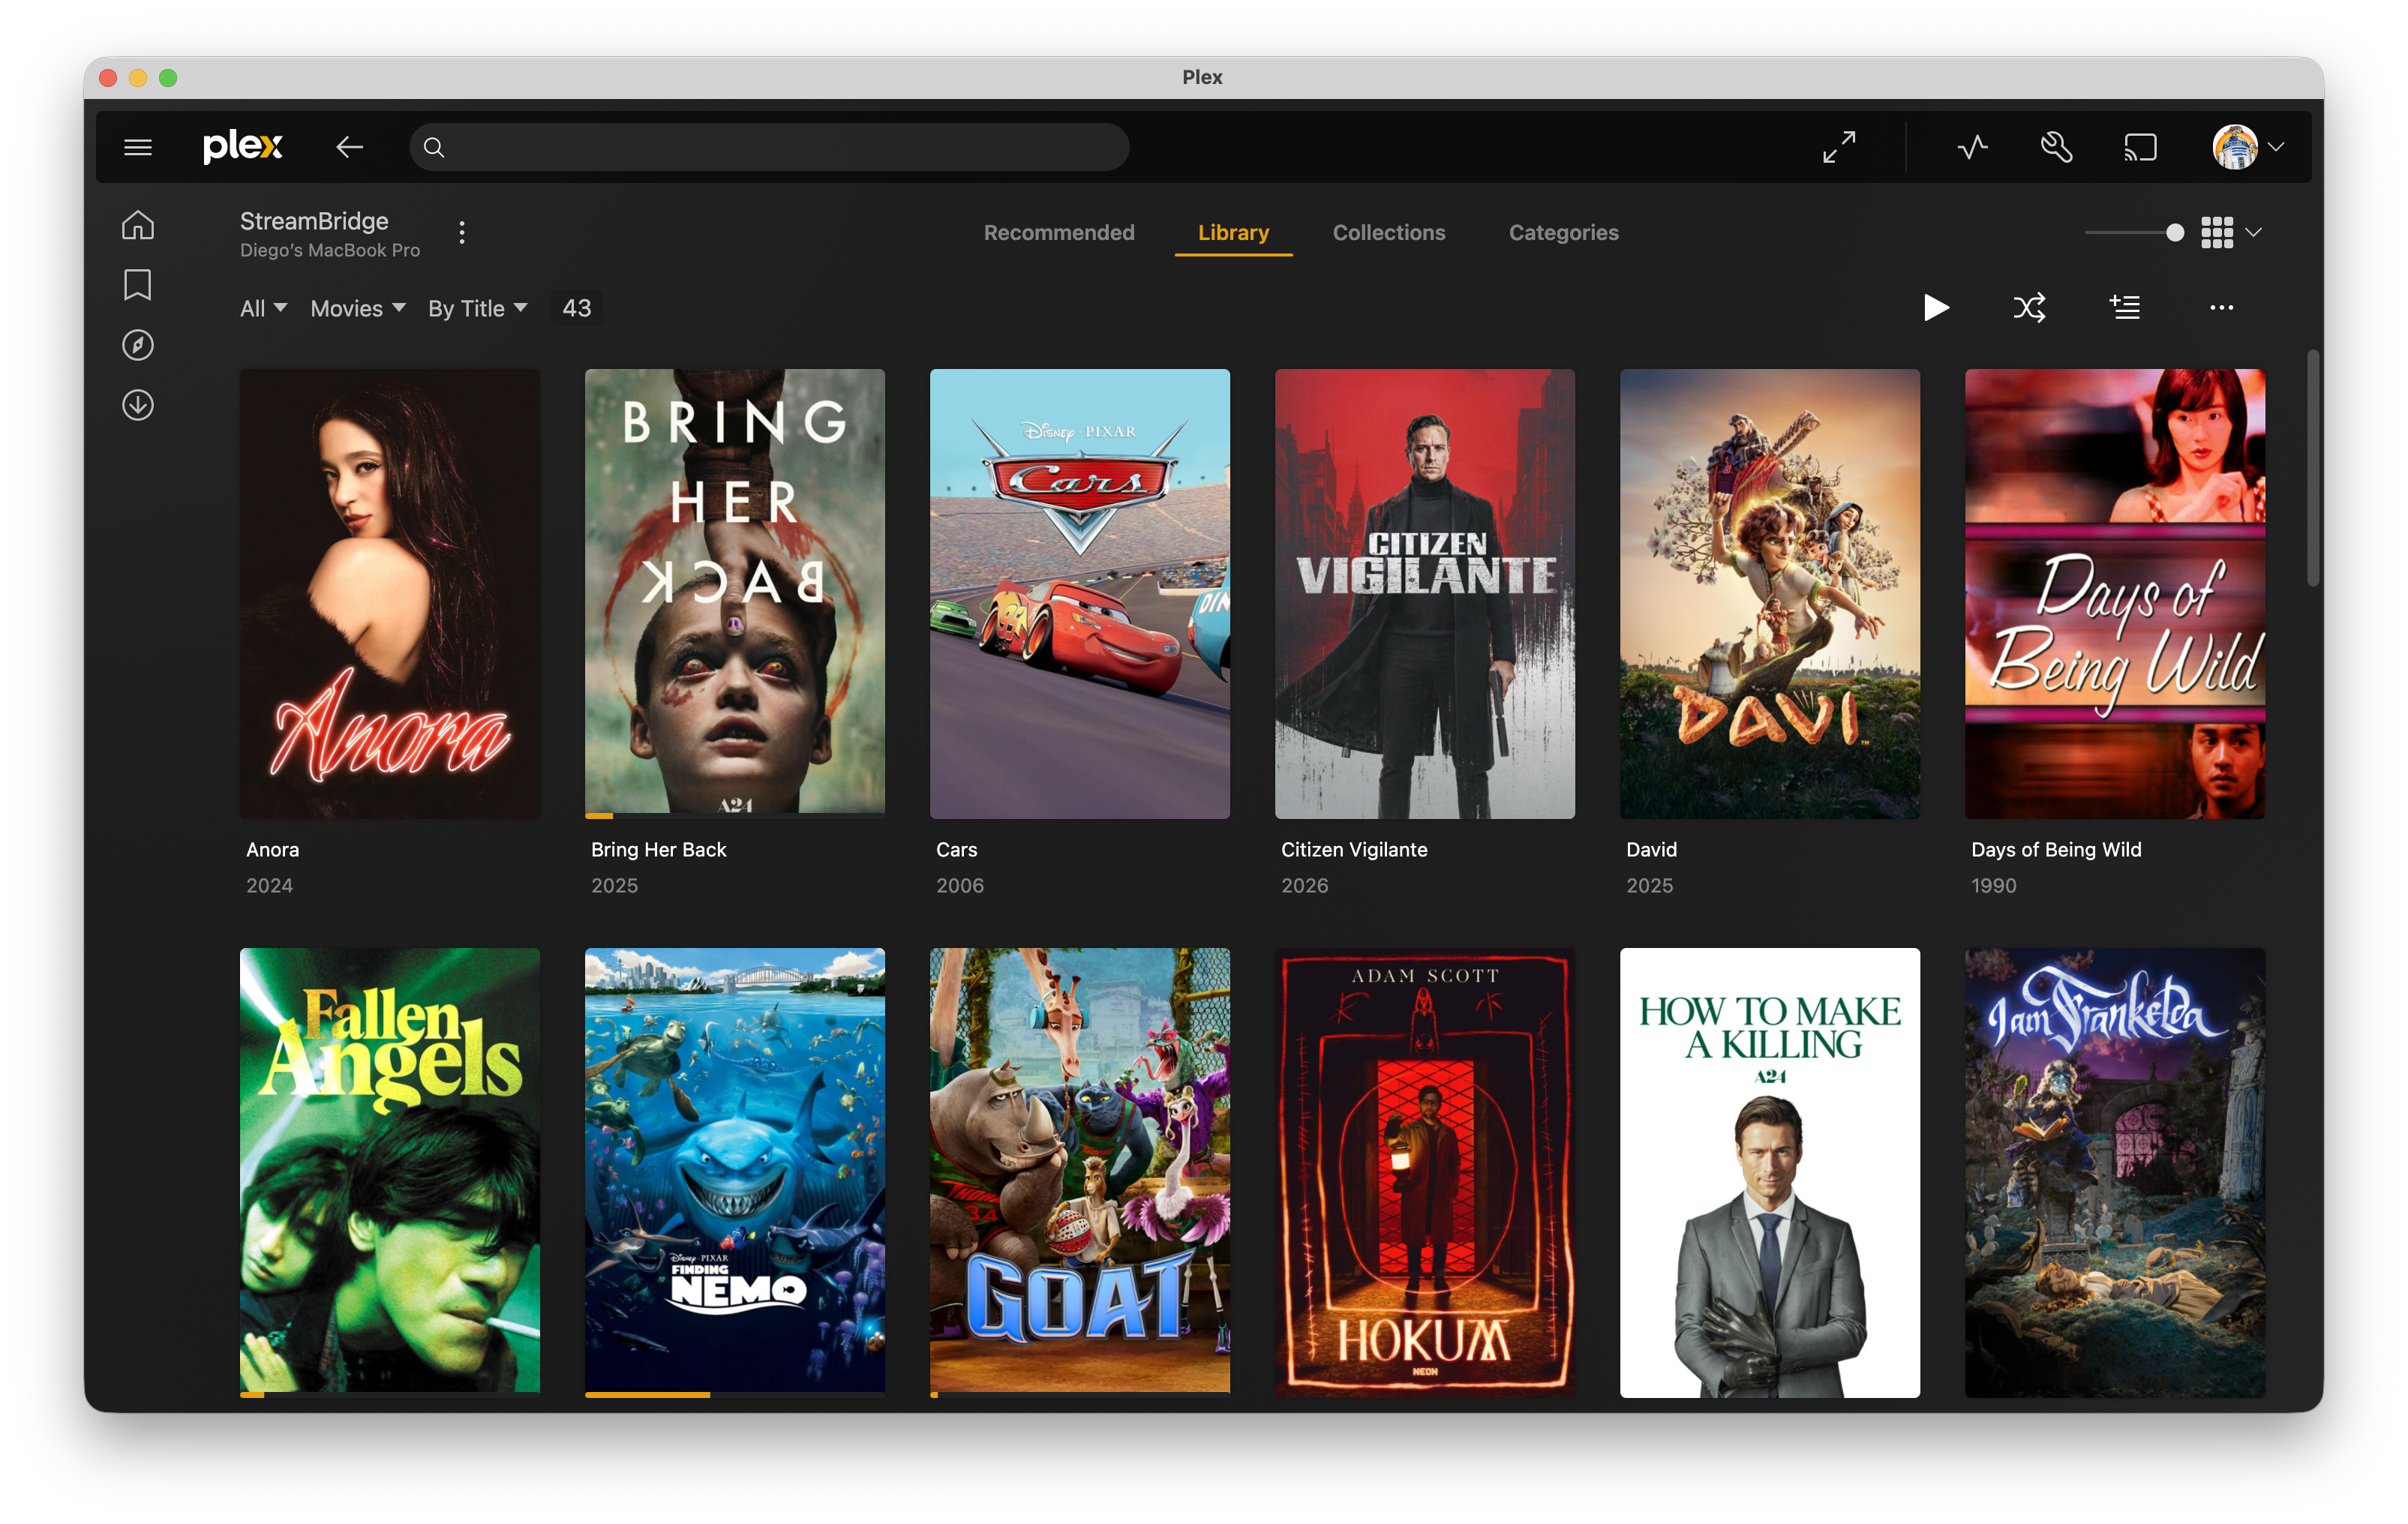Open the Cast to device icon
Viewport: 2408px width, 1524px height.
(x=2140, y=147)
